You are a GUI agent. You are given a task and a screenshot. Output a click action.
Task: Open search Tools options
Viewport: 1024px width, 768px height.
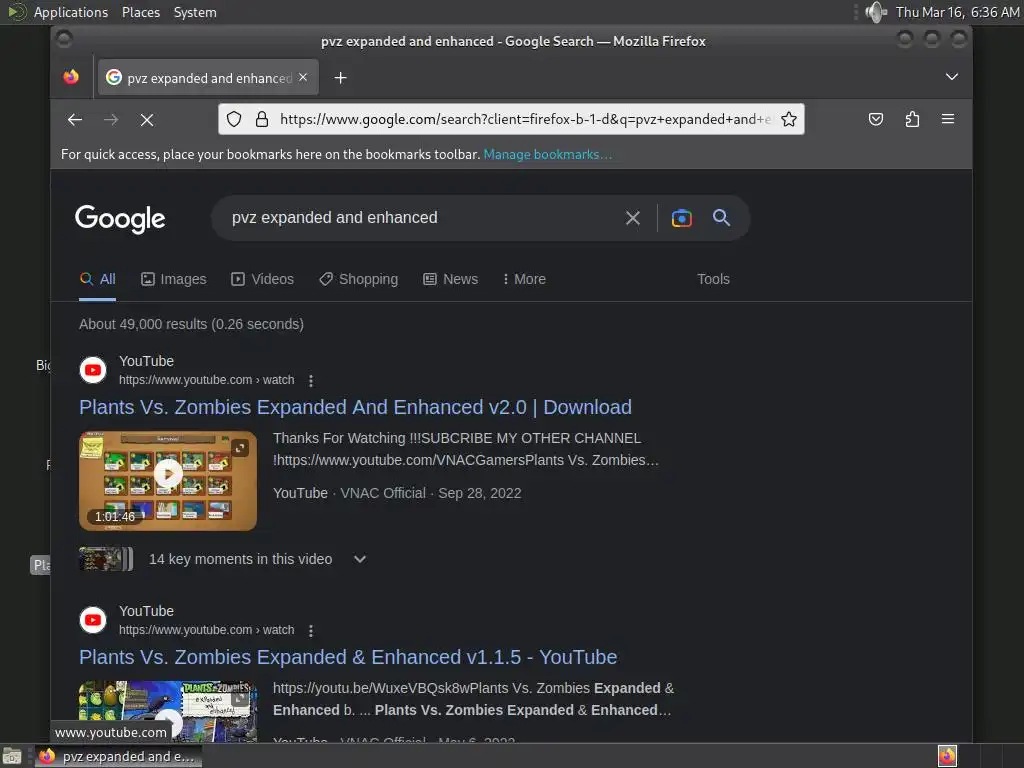pyautogui.click(x=713, y=279)
